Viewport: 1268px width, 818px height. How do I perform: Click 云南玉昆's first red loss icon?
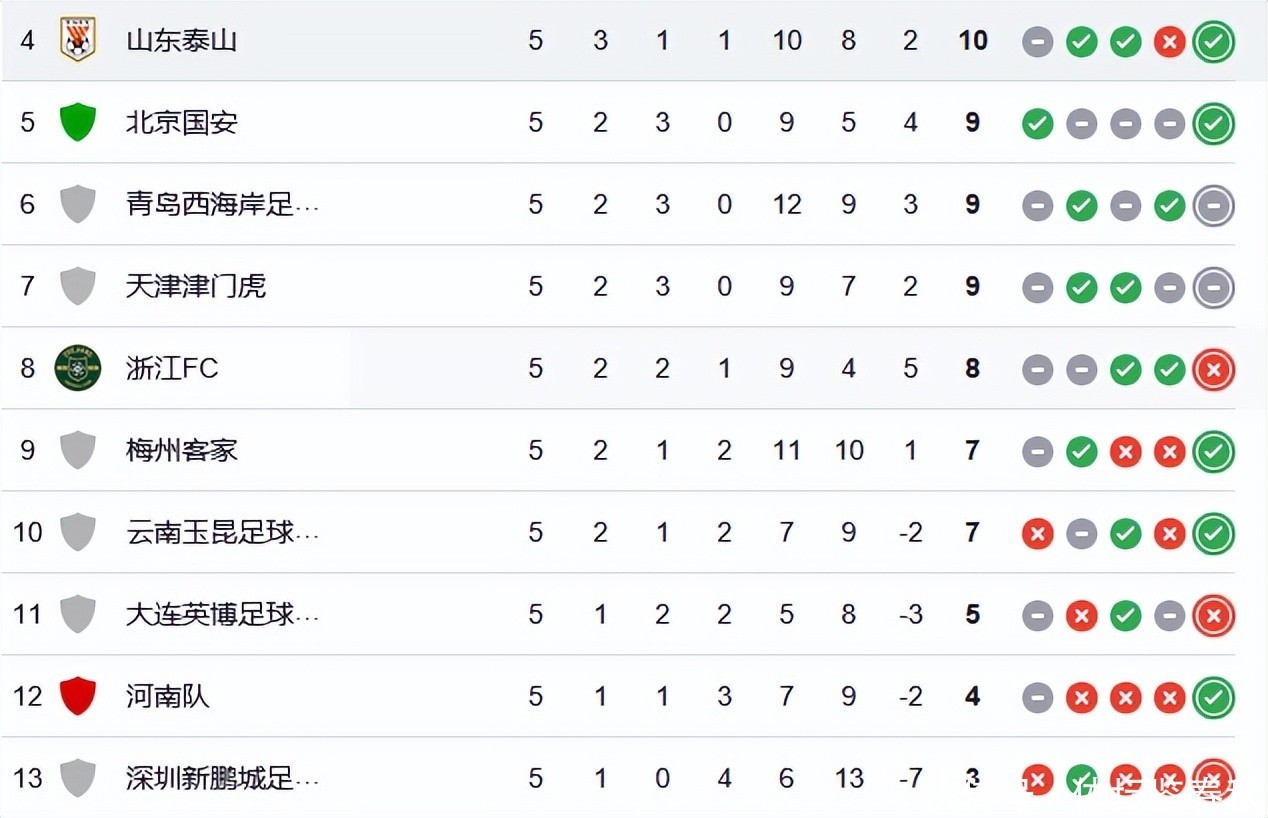point(1037,534)
